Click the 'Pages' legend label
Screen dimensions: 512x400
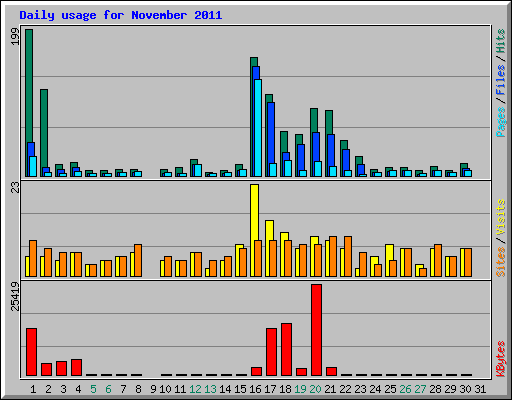[x=500, y=122]
